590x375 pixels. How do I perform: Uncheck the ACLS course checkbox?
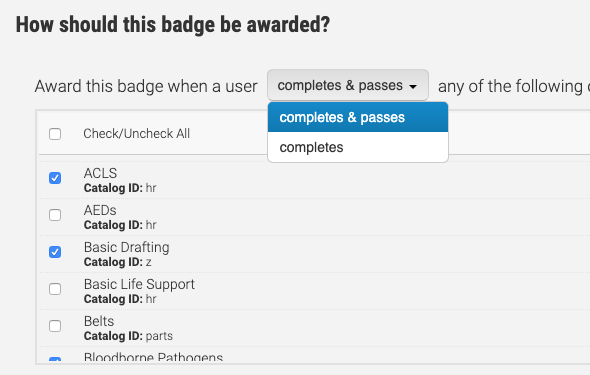click(x=55, y=178)
